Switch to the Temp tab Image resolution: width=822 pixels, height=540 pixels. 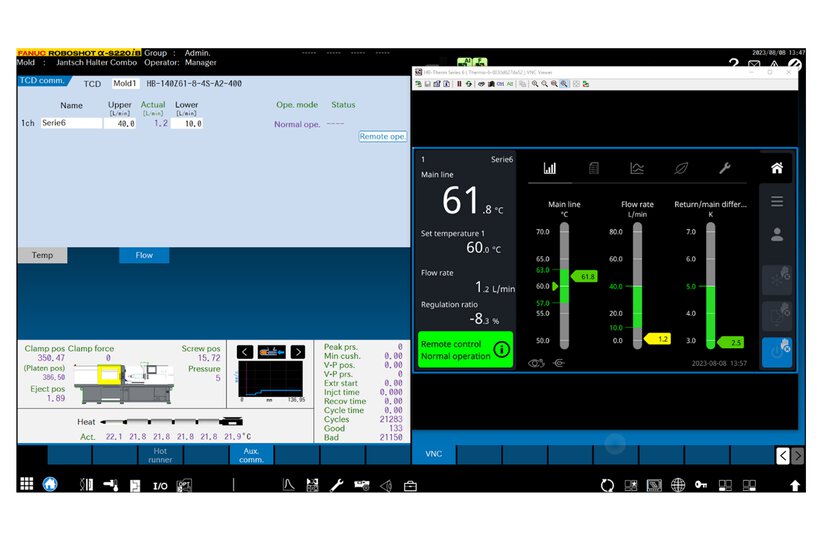42,255
